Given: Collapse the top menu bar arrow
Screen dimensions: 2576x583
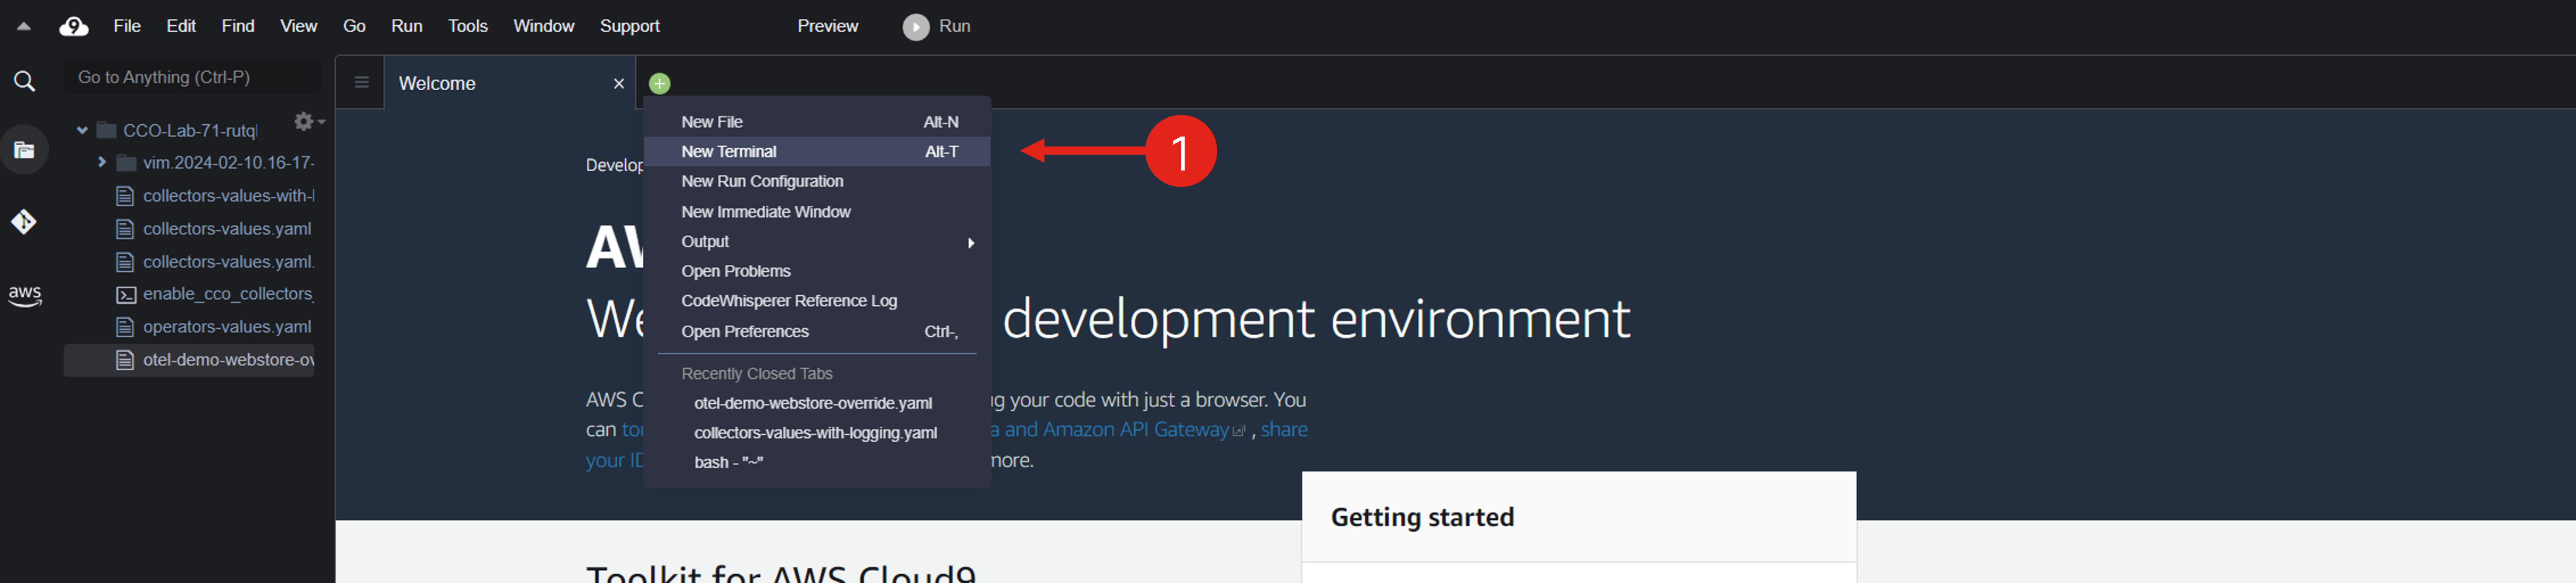Looking at the screenshot, I should (x=24, y=27).
